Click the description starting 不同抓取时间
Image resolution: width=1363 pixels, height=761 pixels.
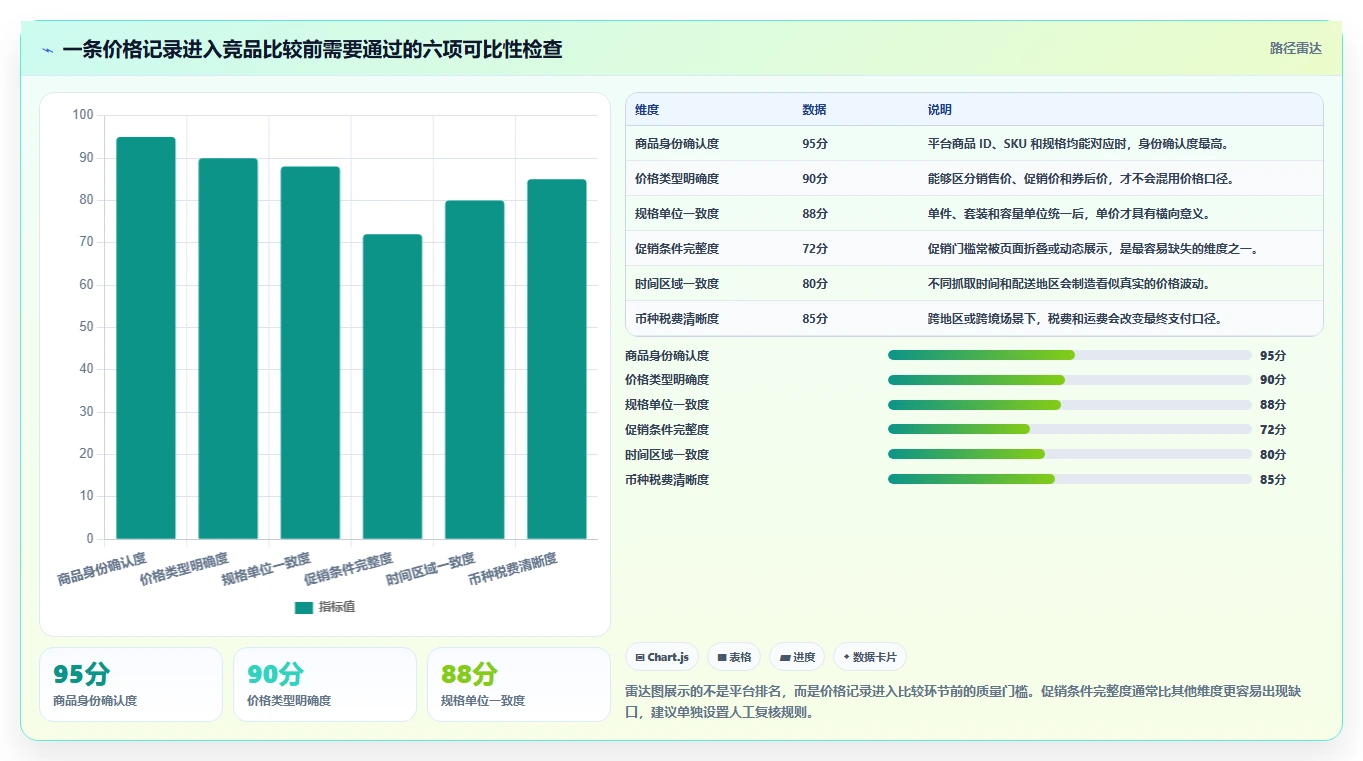(x=1069, y=284)
